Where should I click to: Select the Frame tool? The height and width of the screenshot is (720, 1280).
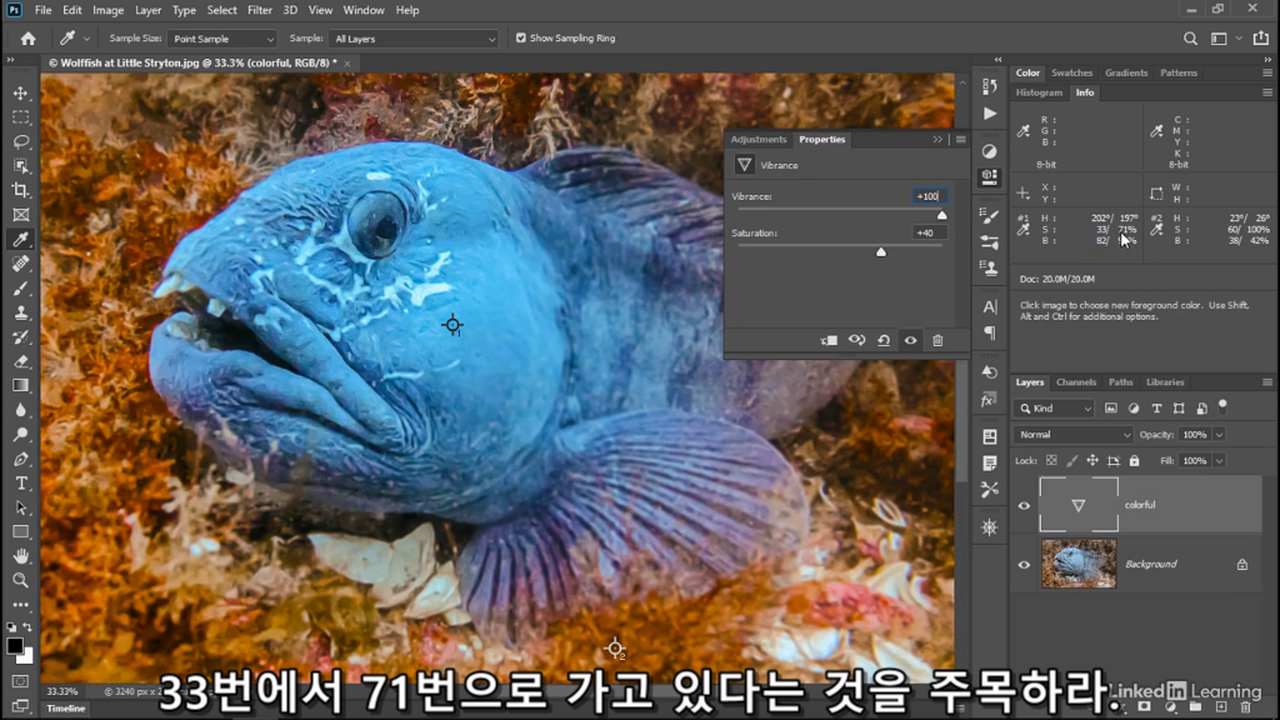(21, 215)
